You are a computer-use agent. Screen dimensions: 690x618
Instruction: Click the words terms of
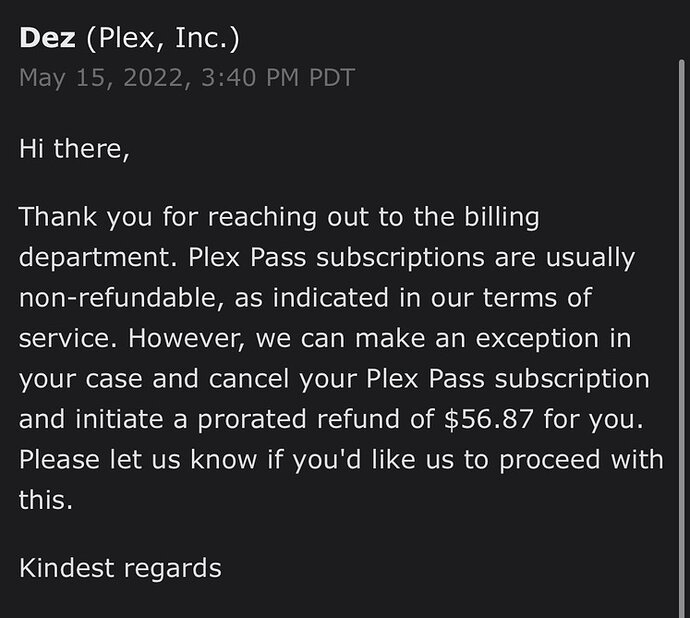pos(537,298)
